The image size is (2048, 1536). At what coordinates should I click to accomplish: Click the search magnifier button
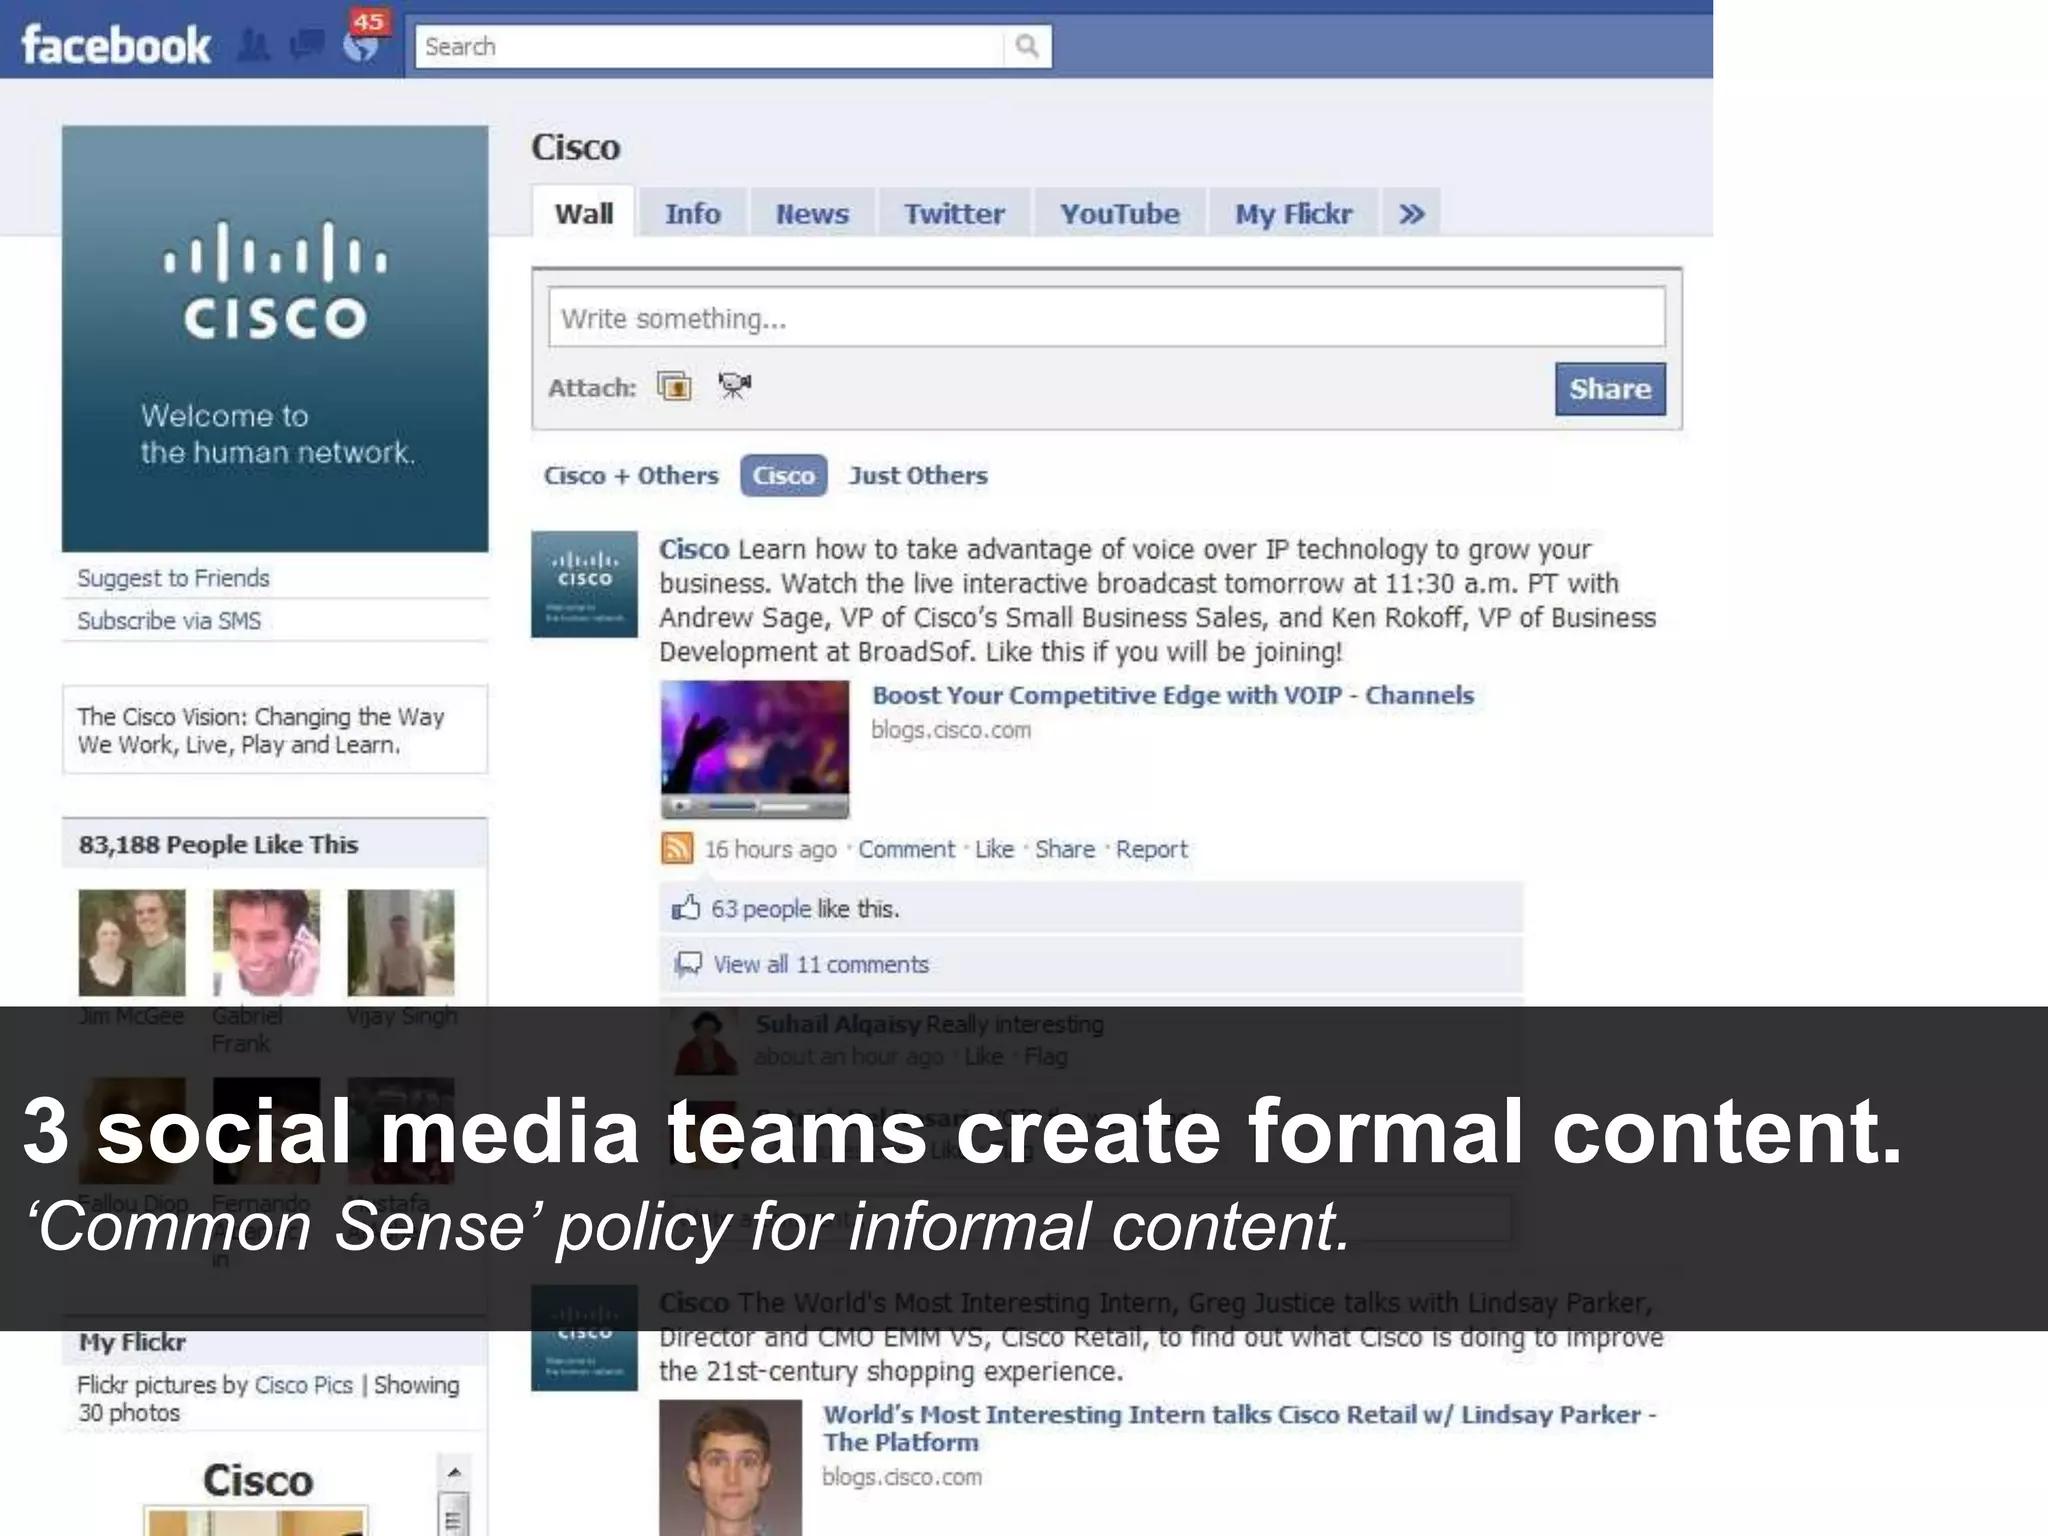pos(1027,46)
